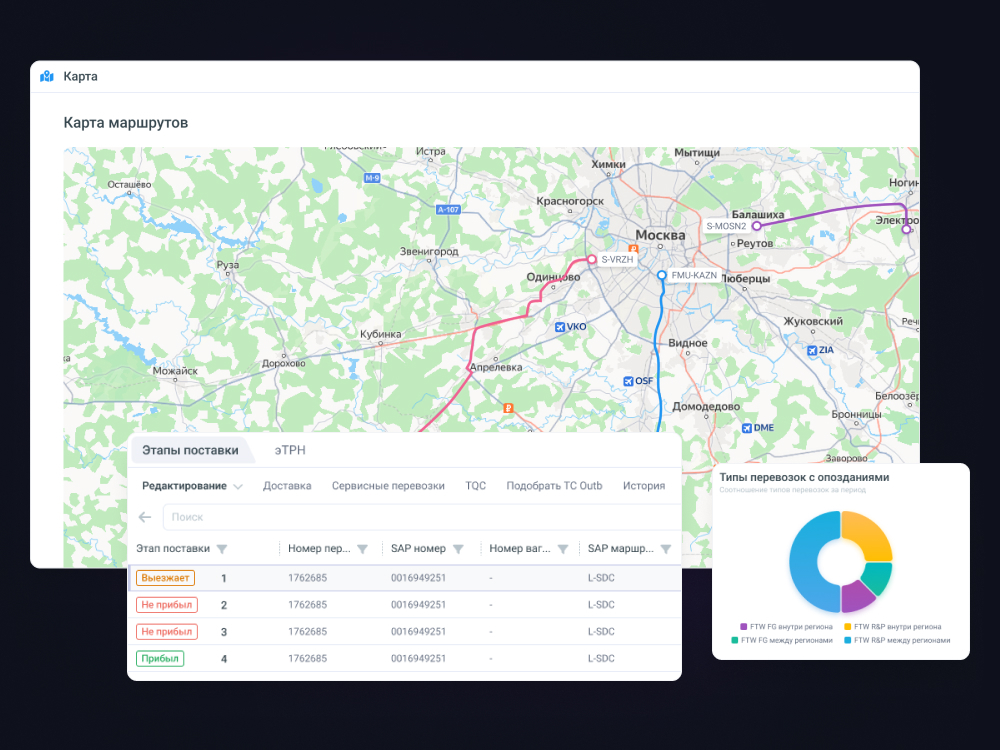
Task: Open the SAP номер column filter
Action: (459, 548)
